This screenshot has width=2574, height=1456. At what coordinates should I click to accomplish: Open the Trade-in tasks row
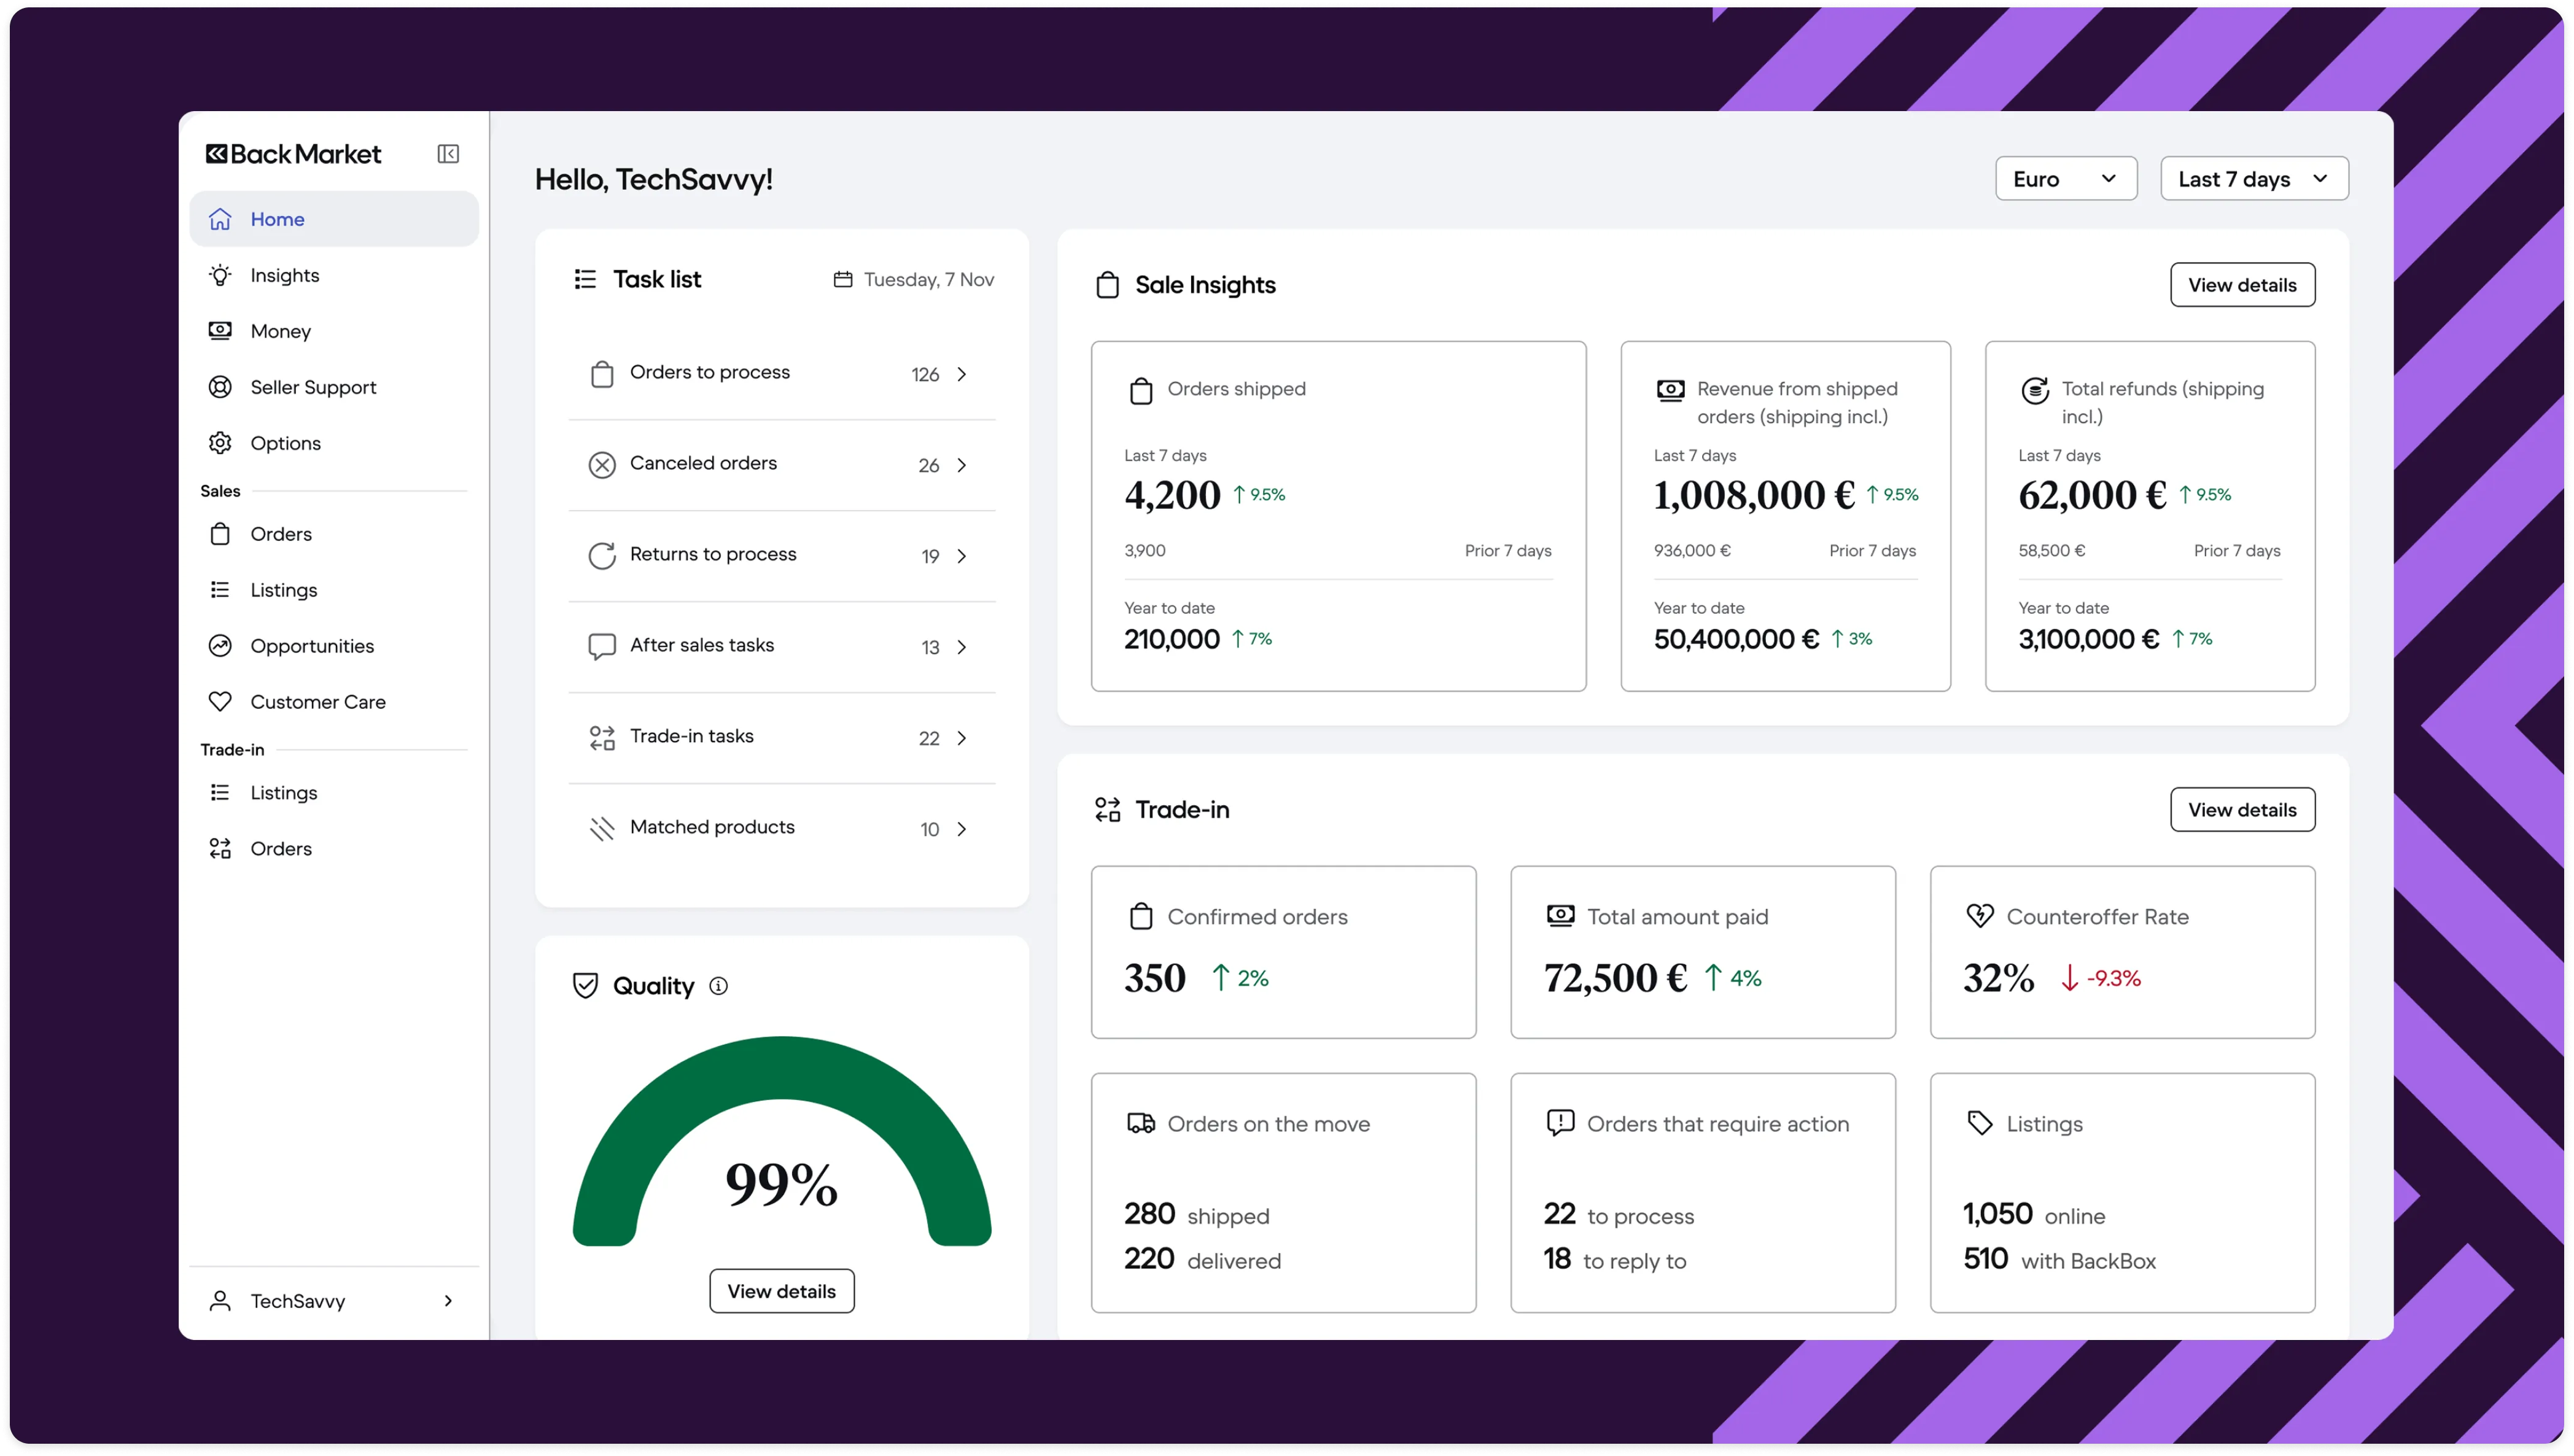tap(782, 738)
